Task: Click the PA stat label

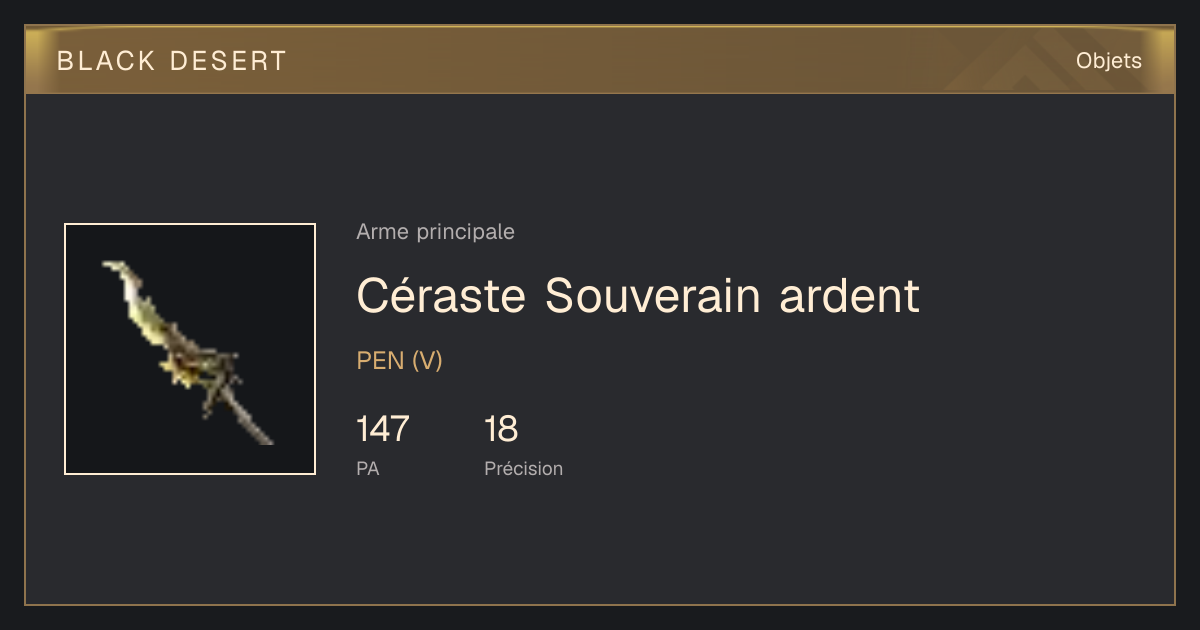Action: (367, 468)
